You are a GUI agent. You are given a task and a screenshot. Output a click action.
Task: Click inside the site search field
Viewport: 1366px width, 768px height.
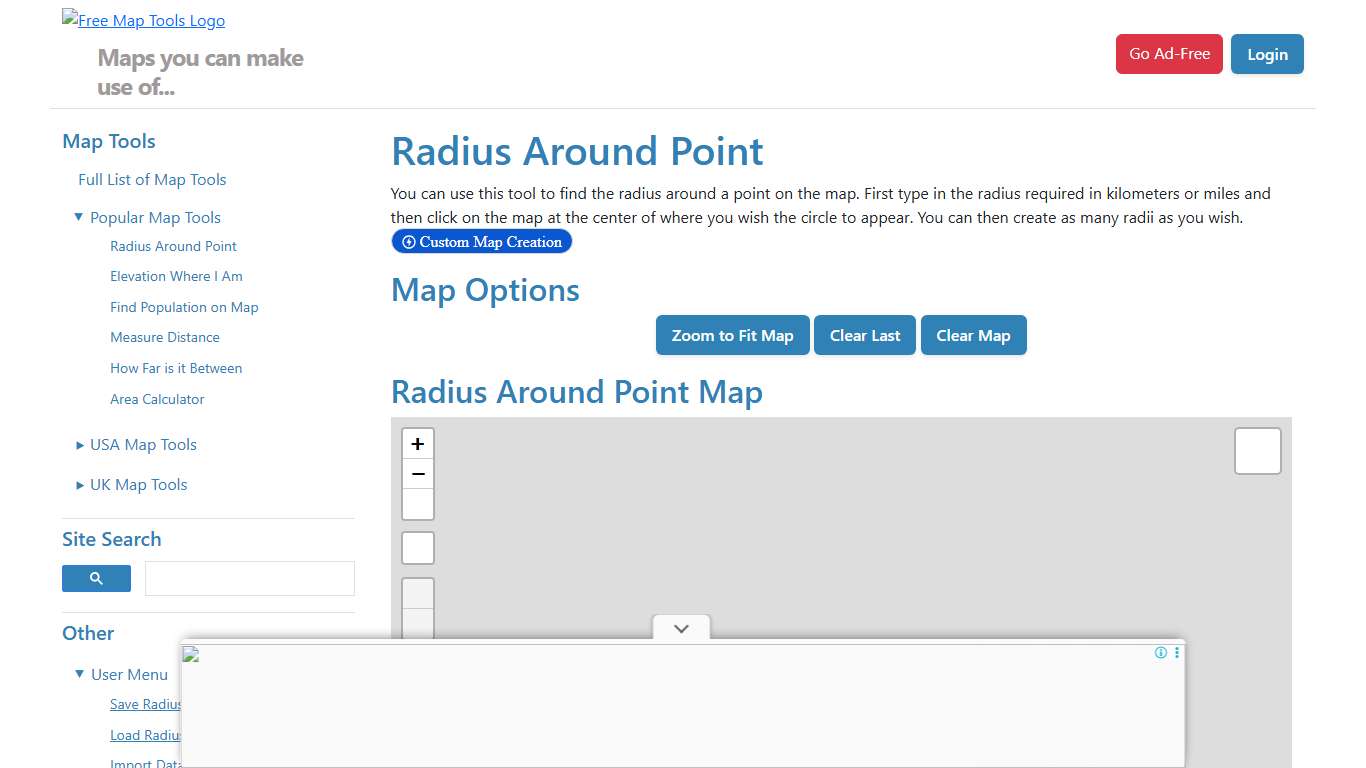[249, 578]
